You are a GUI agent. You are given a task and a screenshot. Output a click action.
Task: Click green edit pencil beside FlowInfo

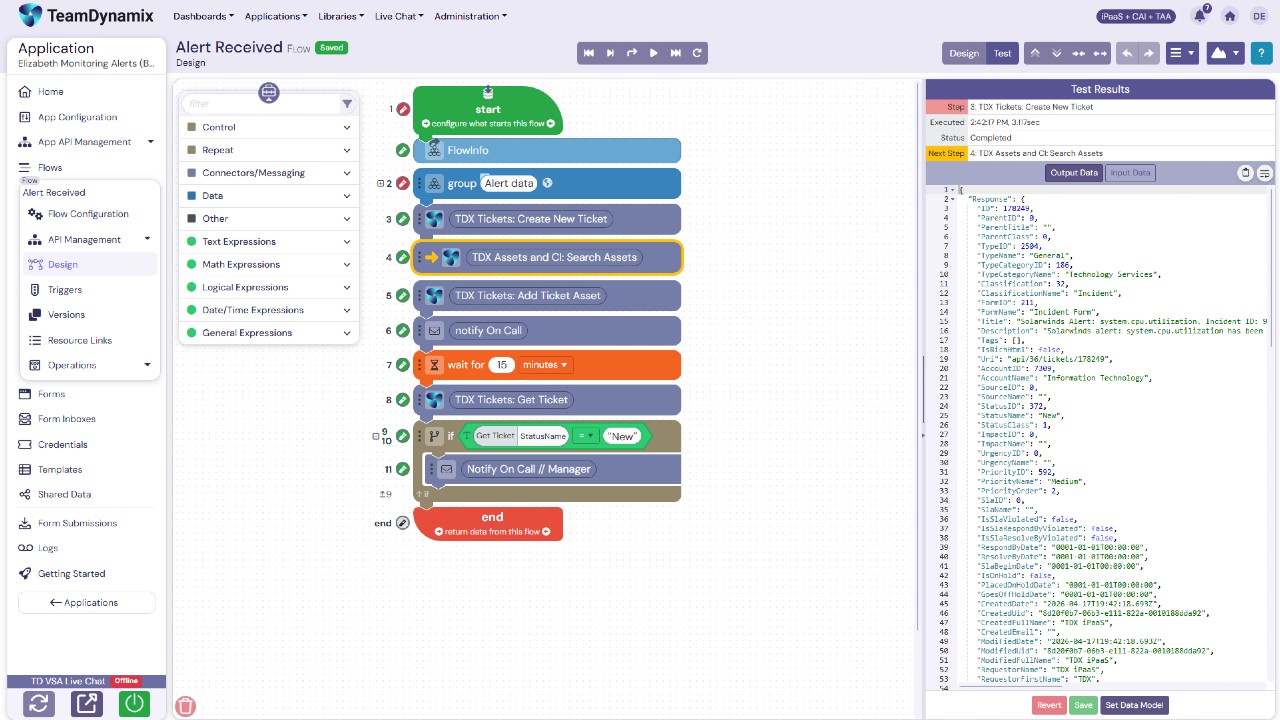click(402, 150)
